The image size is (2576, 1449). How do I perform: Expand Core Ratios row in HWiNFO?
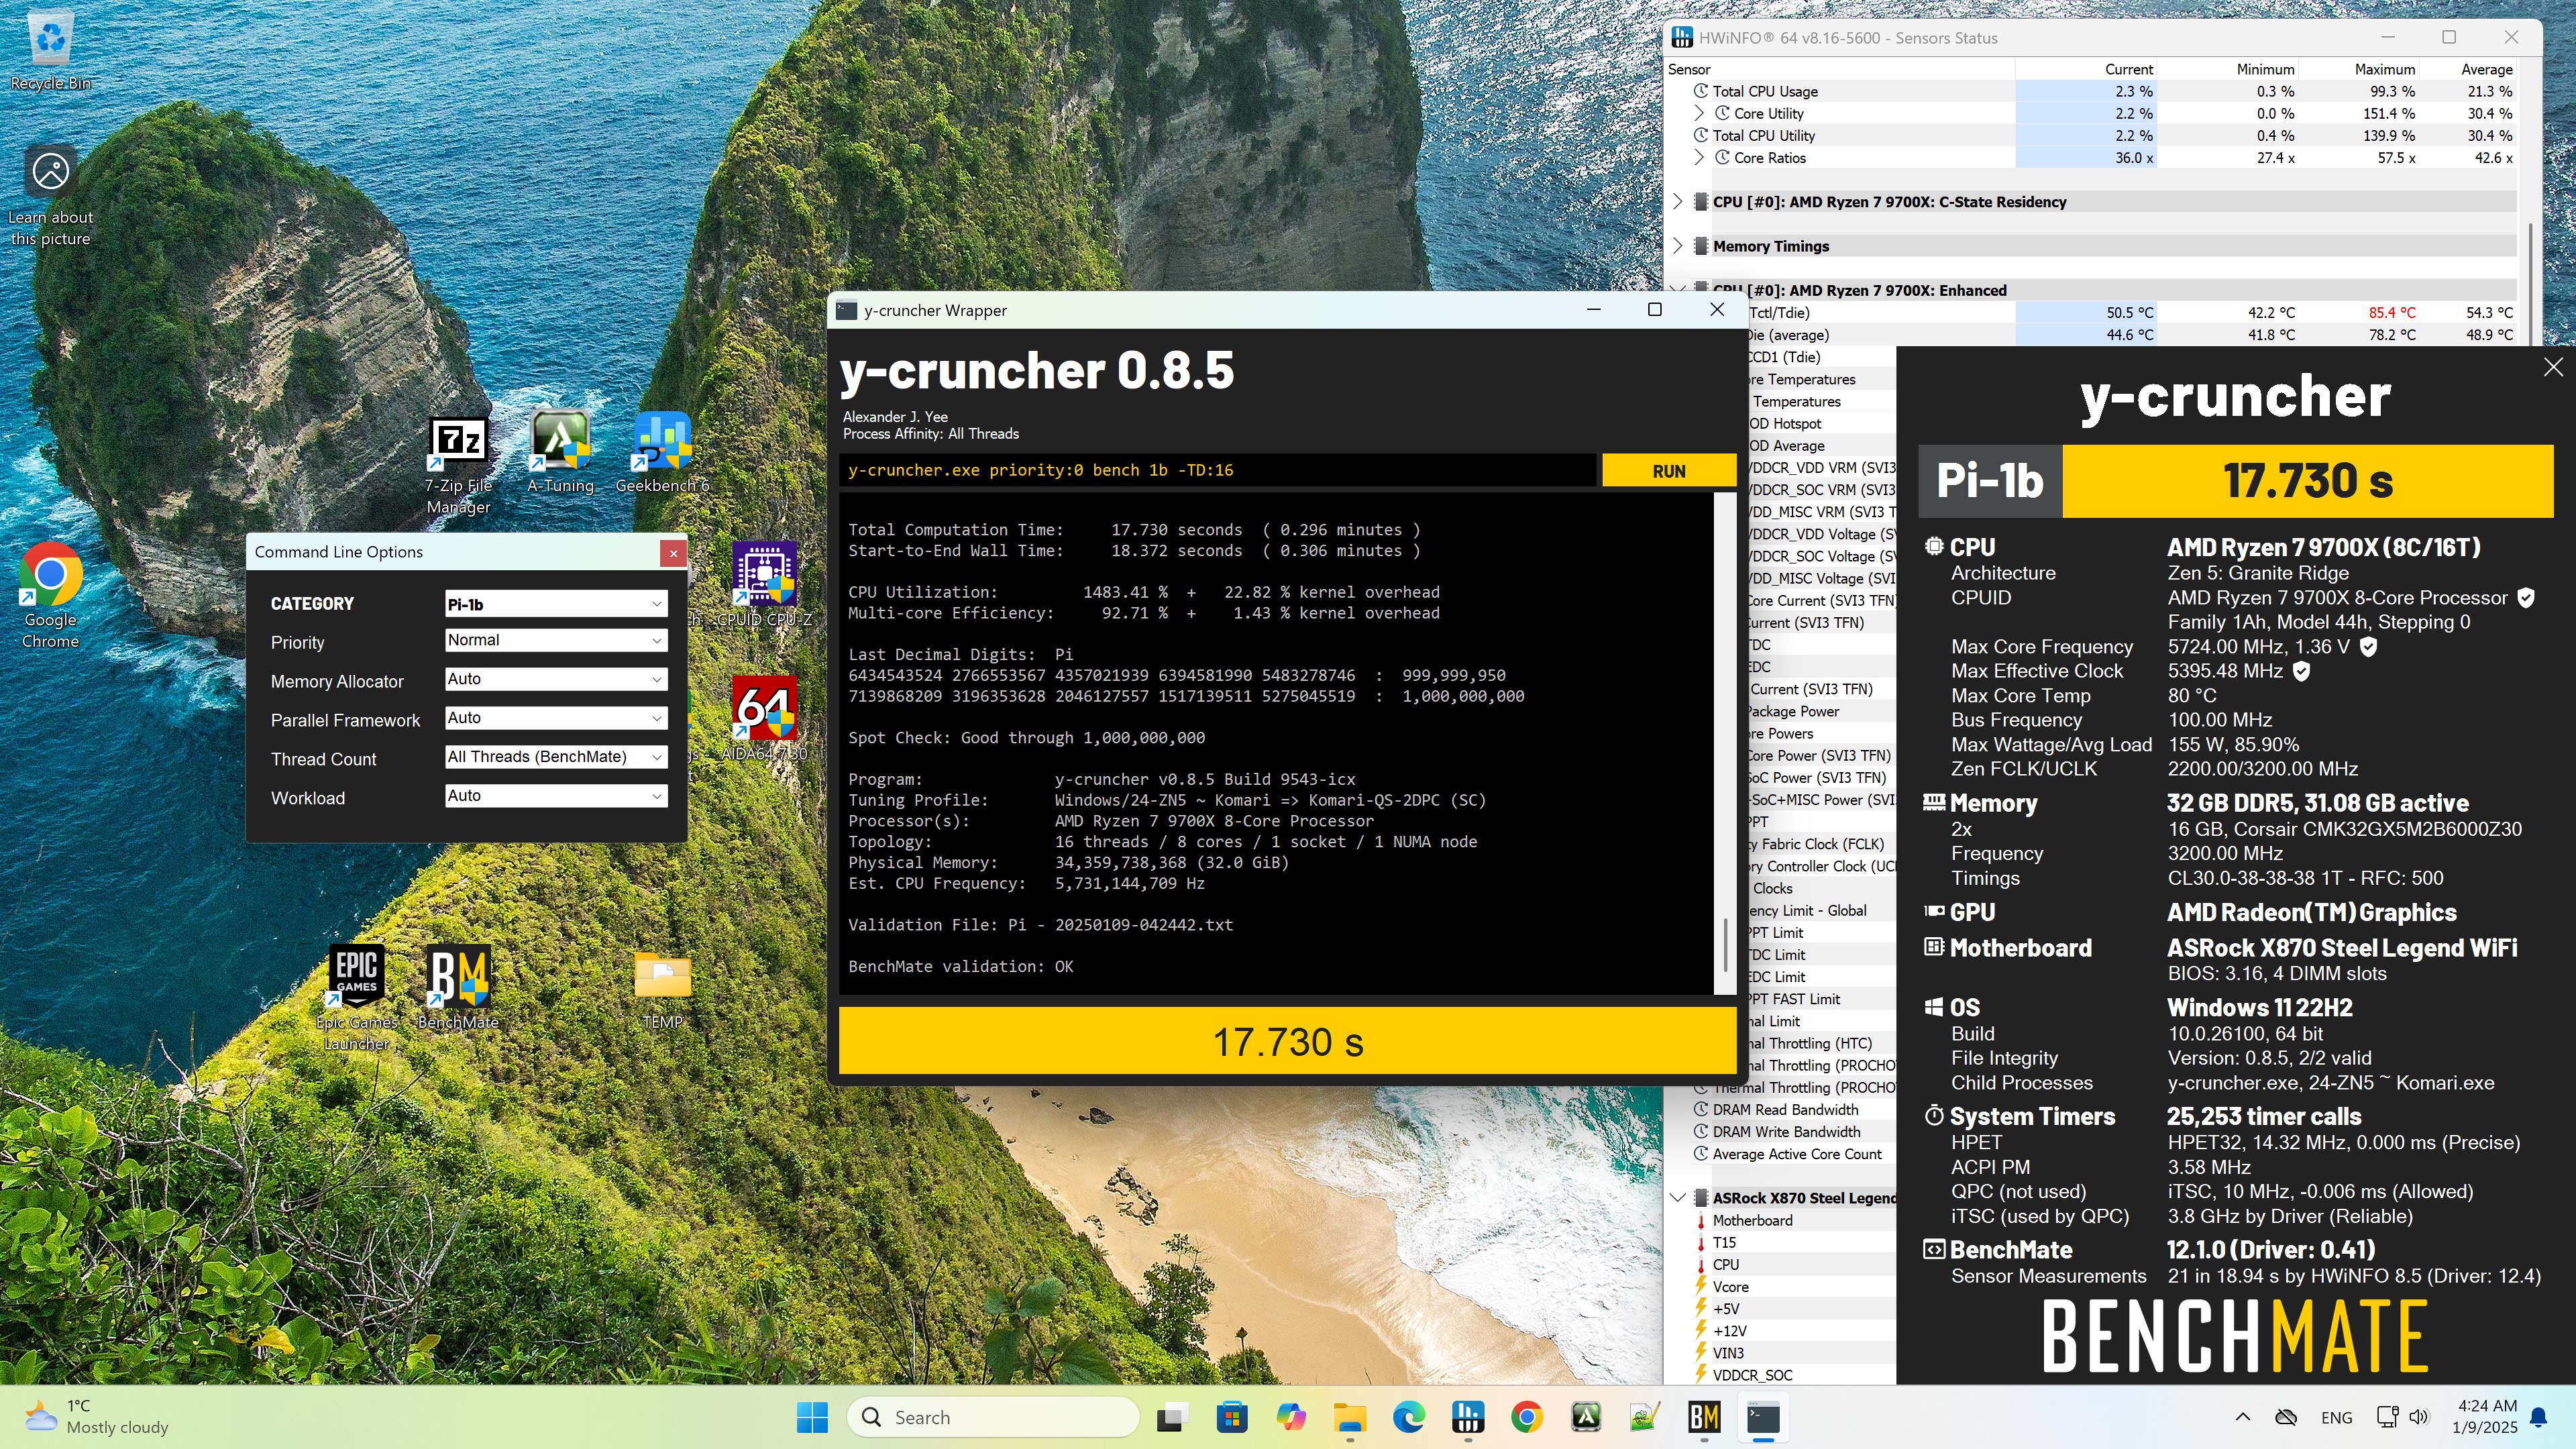coord(1699,157)
